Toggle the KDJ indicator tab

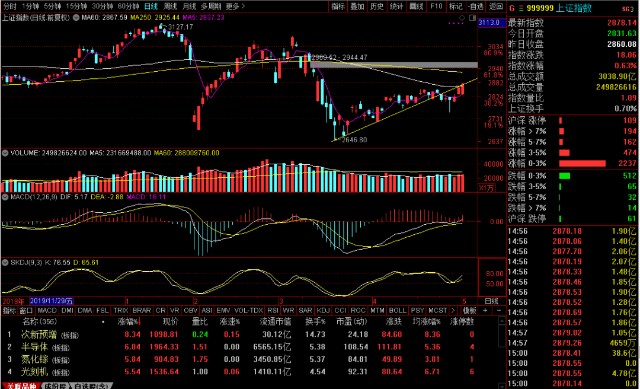[323, 311]
